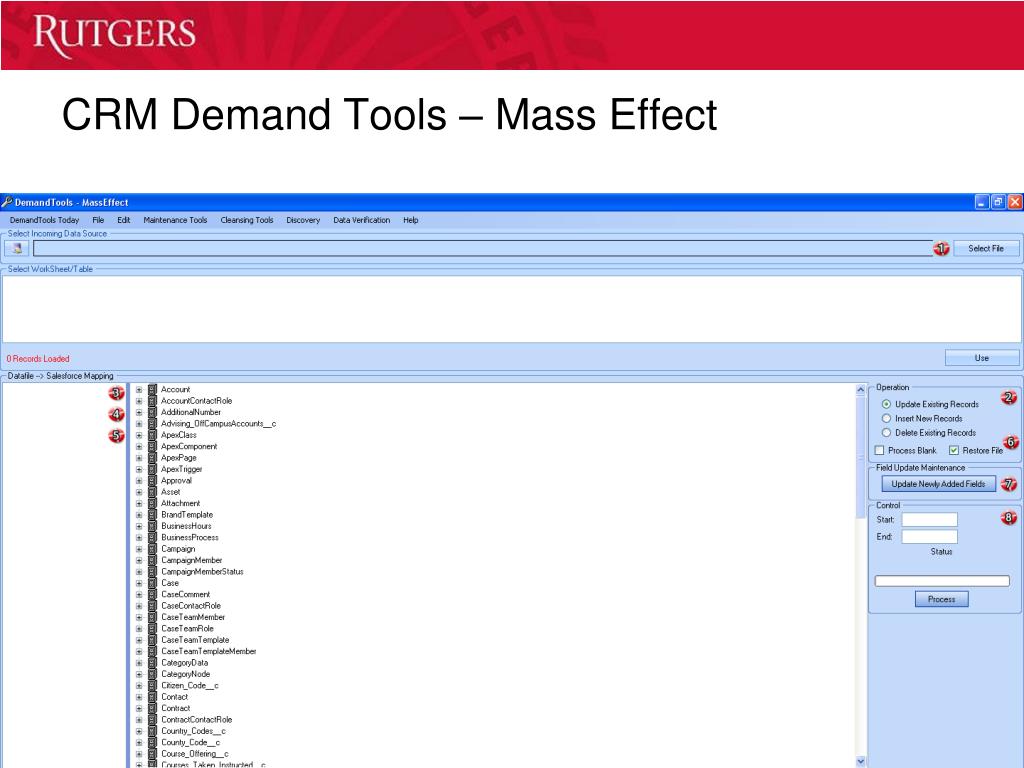Click the Start input field
Screen dimensions: 1024x768
click(929, 520)
